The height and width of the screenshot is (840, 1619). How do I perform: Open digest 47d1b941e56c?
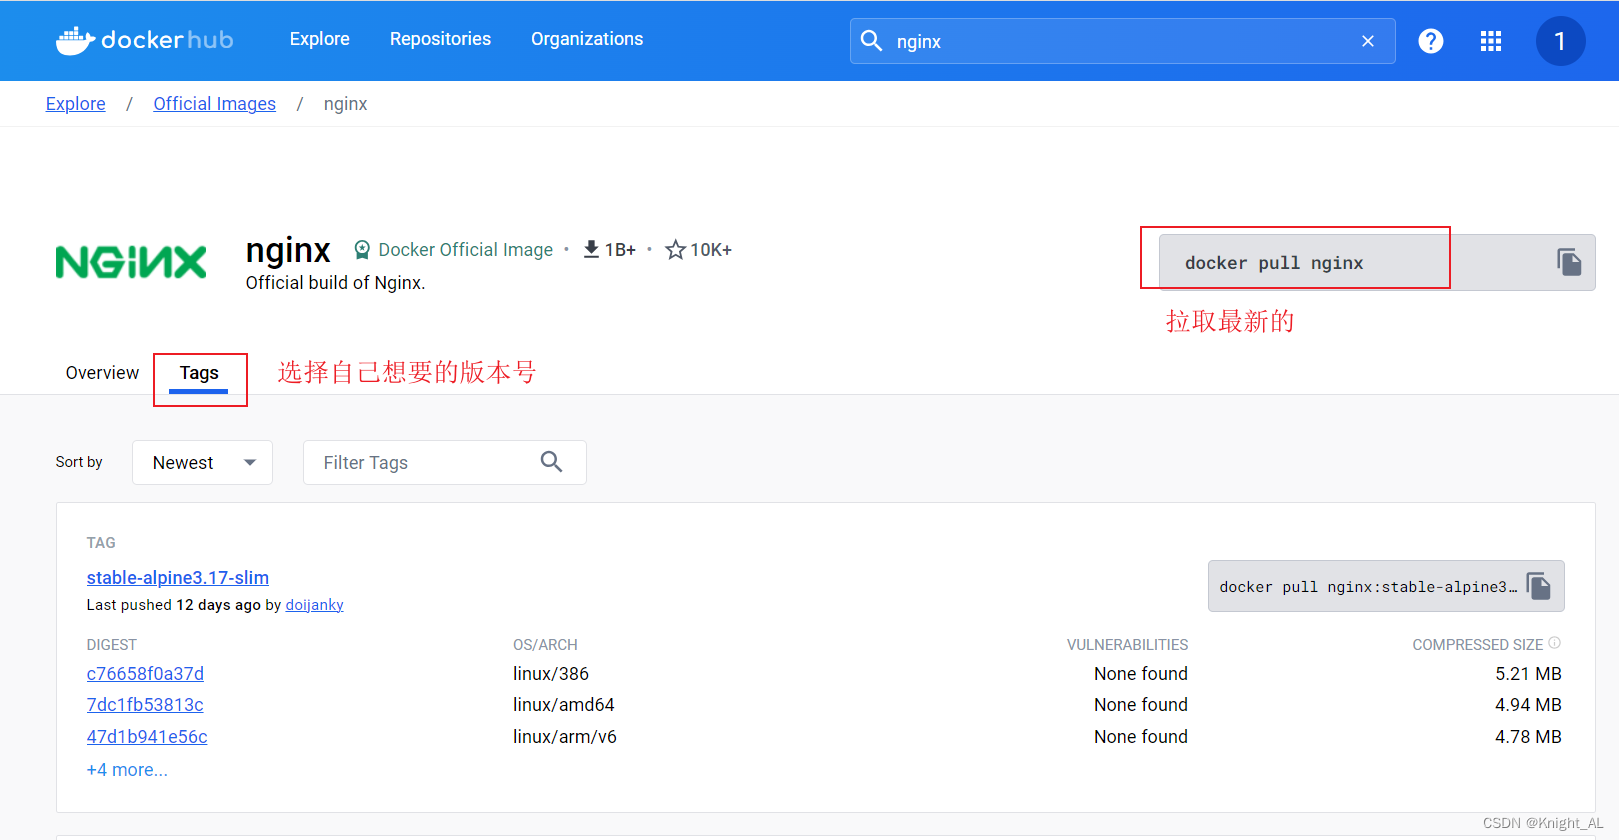click(x=147, y=737)
